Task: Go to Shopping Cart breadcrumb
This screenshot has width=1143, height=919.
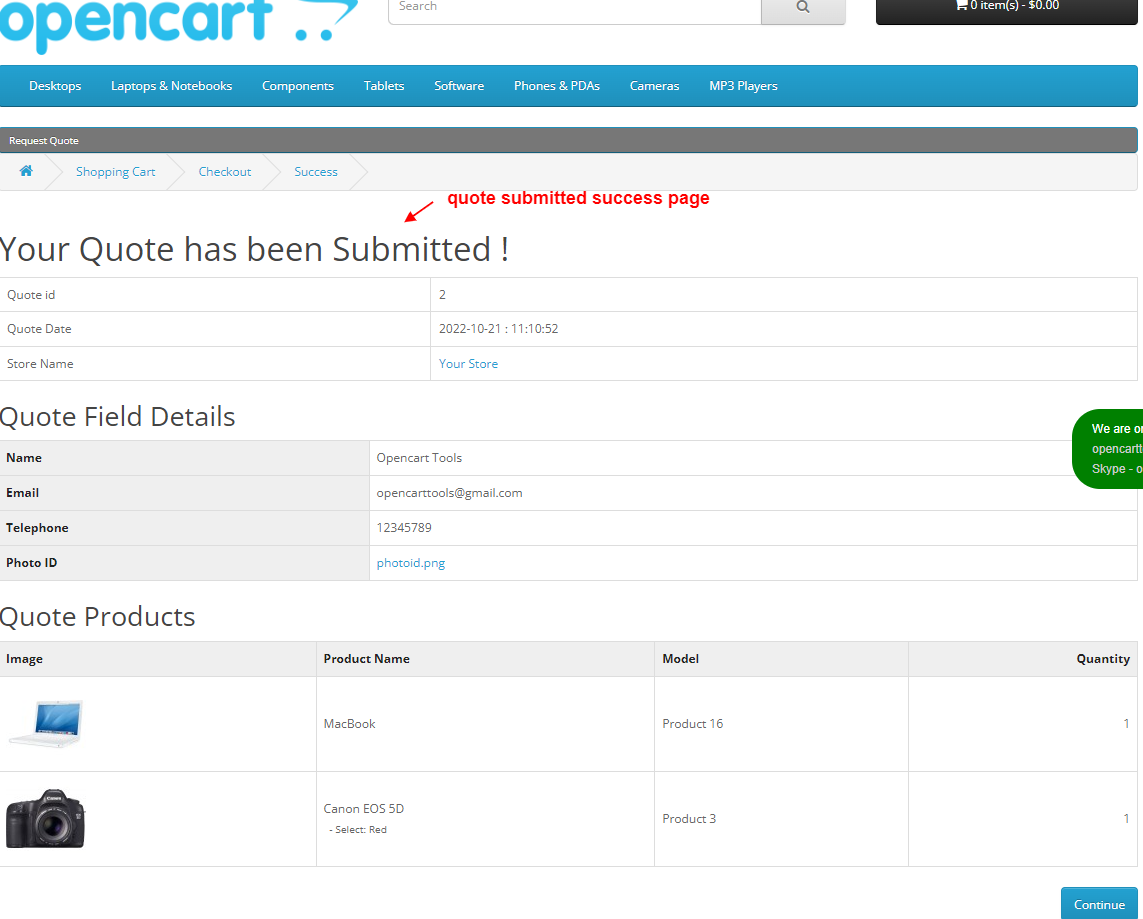Action: [x=115, y=172]
